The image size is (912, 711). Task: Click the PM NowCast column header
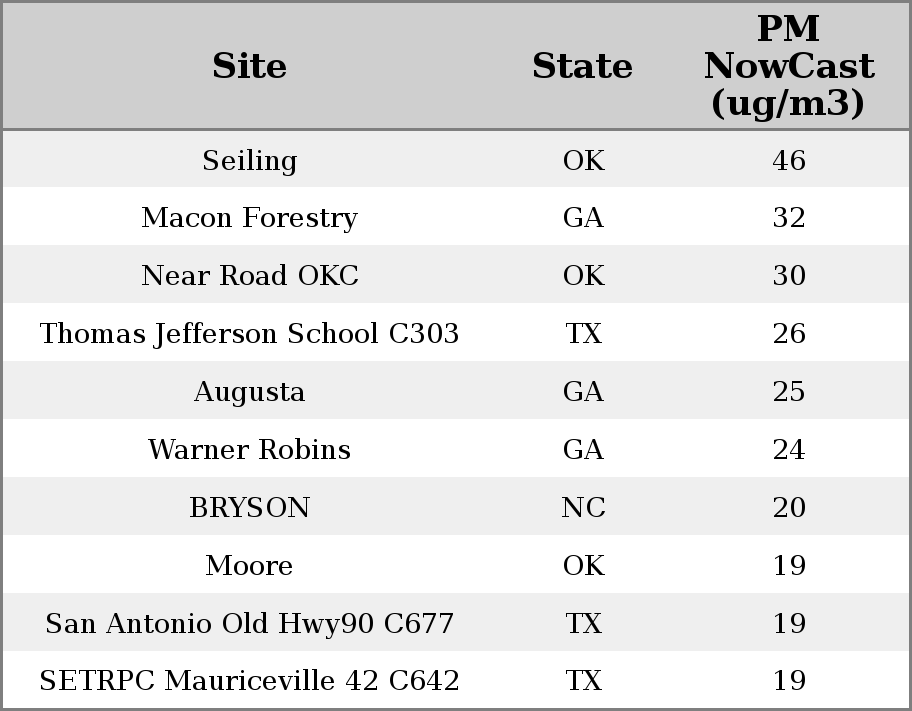coord(788,66)
